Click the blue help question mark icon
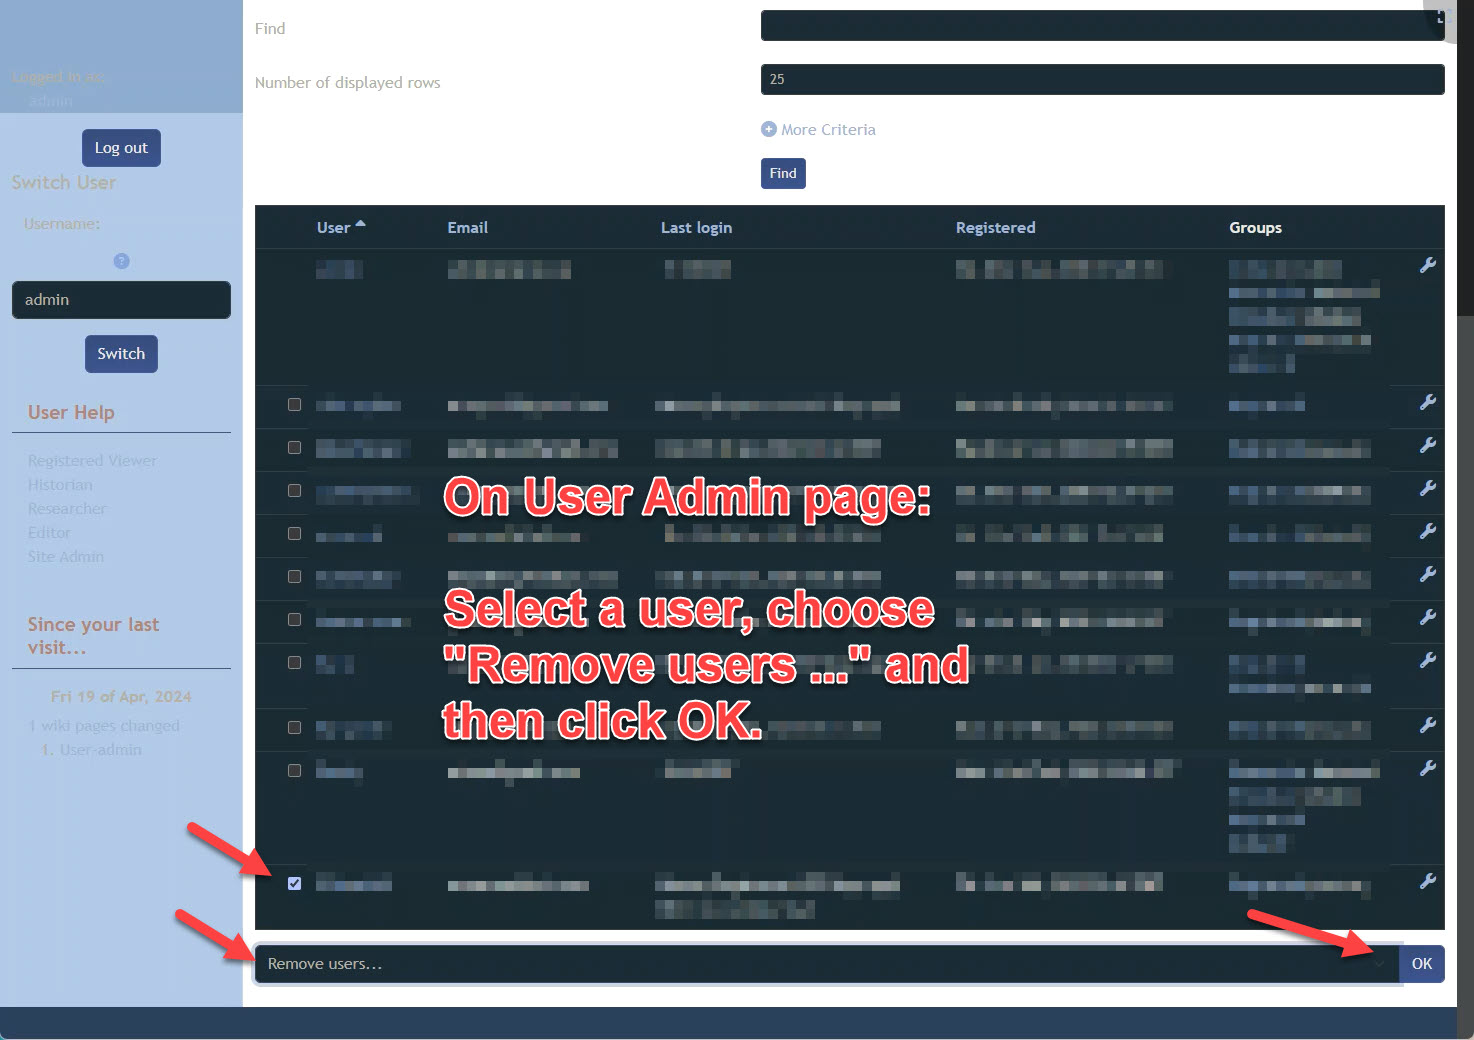The width and height of the screenshot is (1474, 1040). [x=121, y=261]
